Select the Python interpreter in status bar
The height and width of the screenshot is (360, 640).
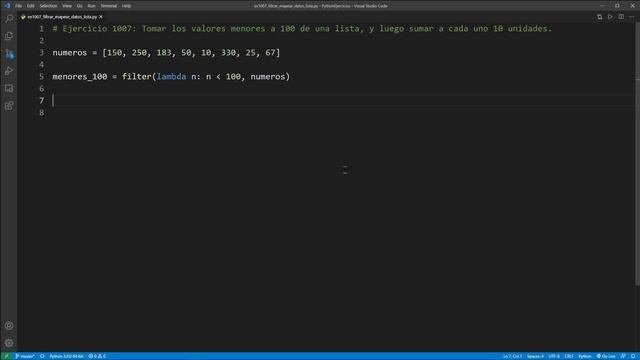[x=66, y=356]
